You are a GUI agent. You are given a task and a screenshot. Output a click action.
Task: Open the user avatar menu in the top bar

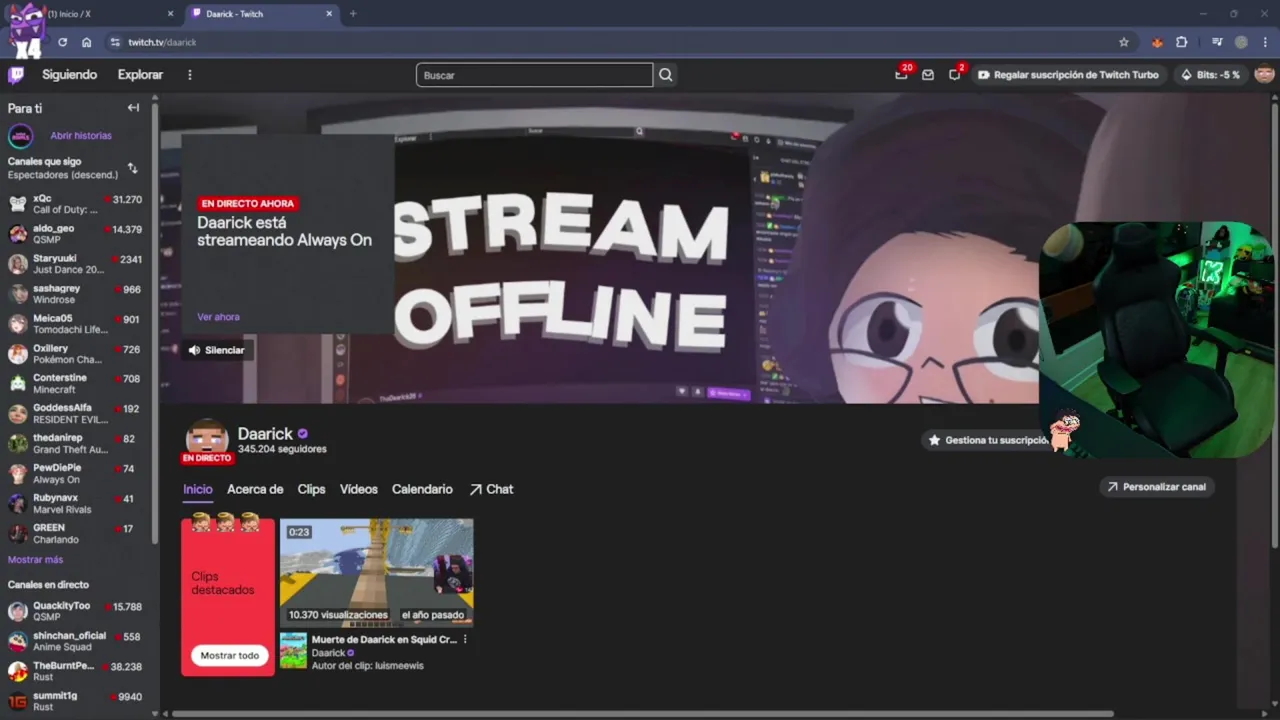(x=1264, y=75)
